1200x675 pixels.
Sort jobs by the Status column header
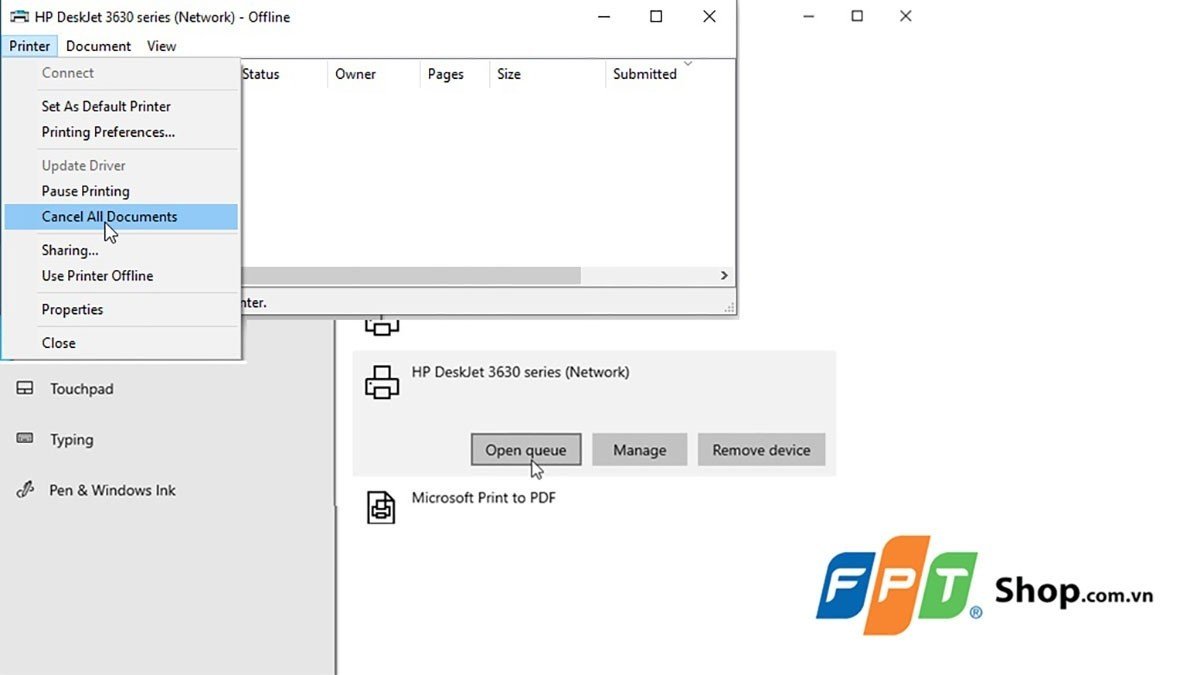coord(260,73)
